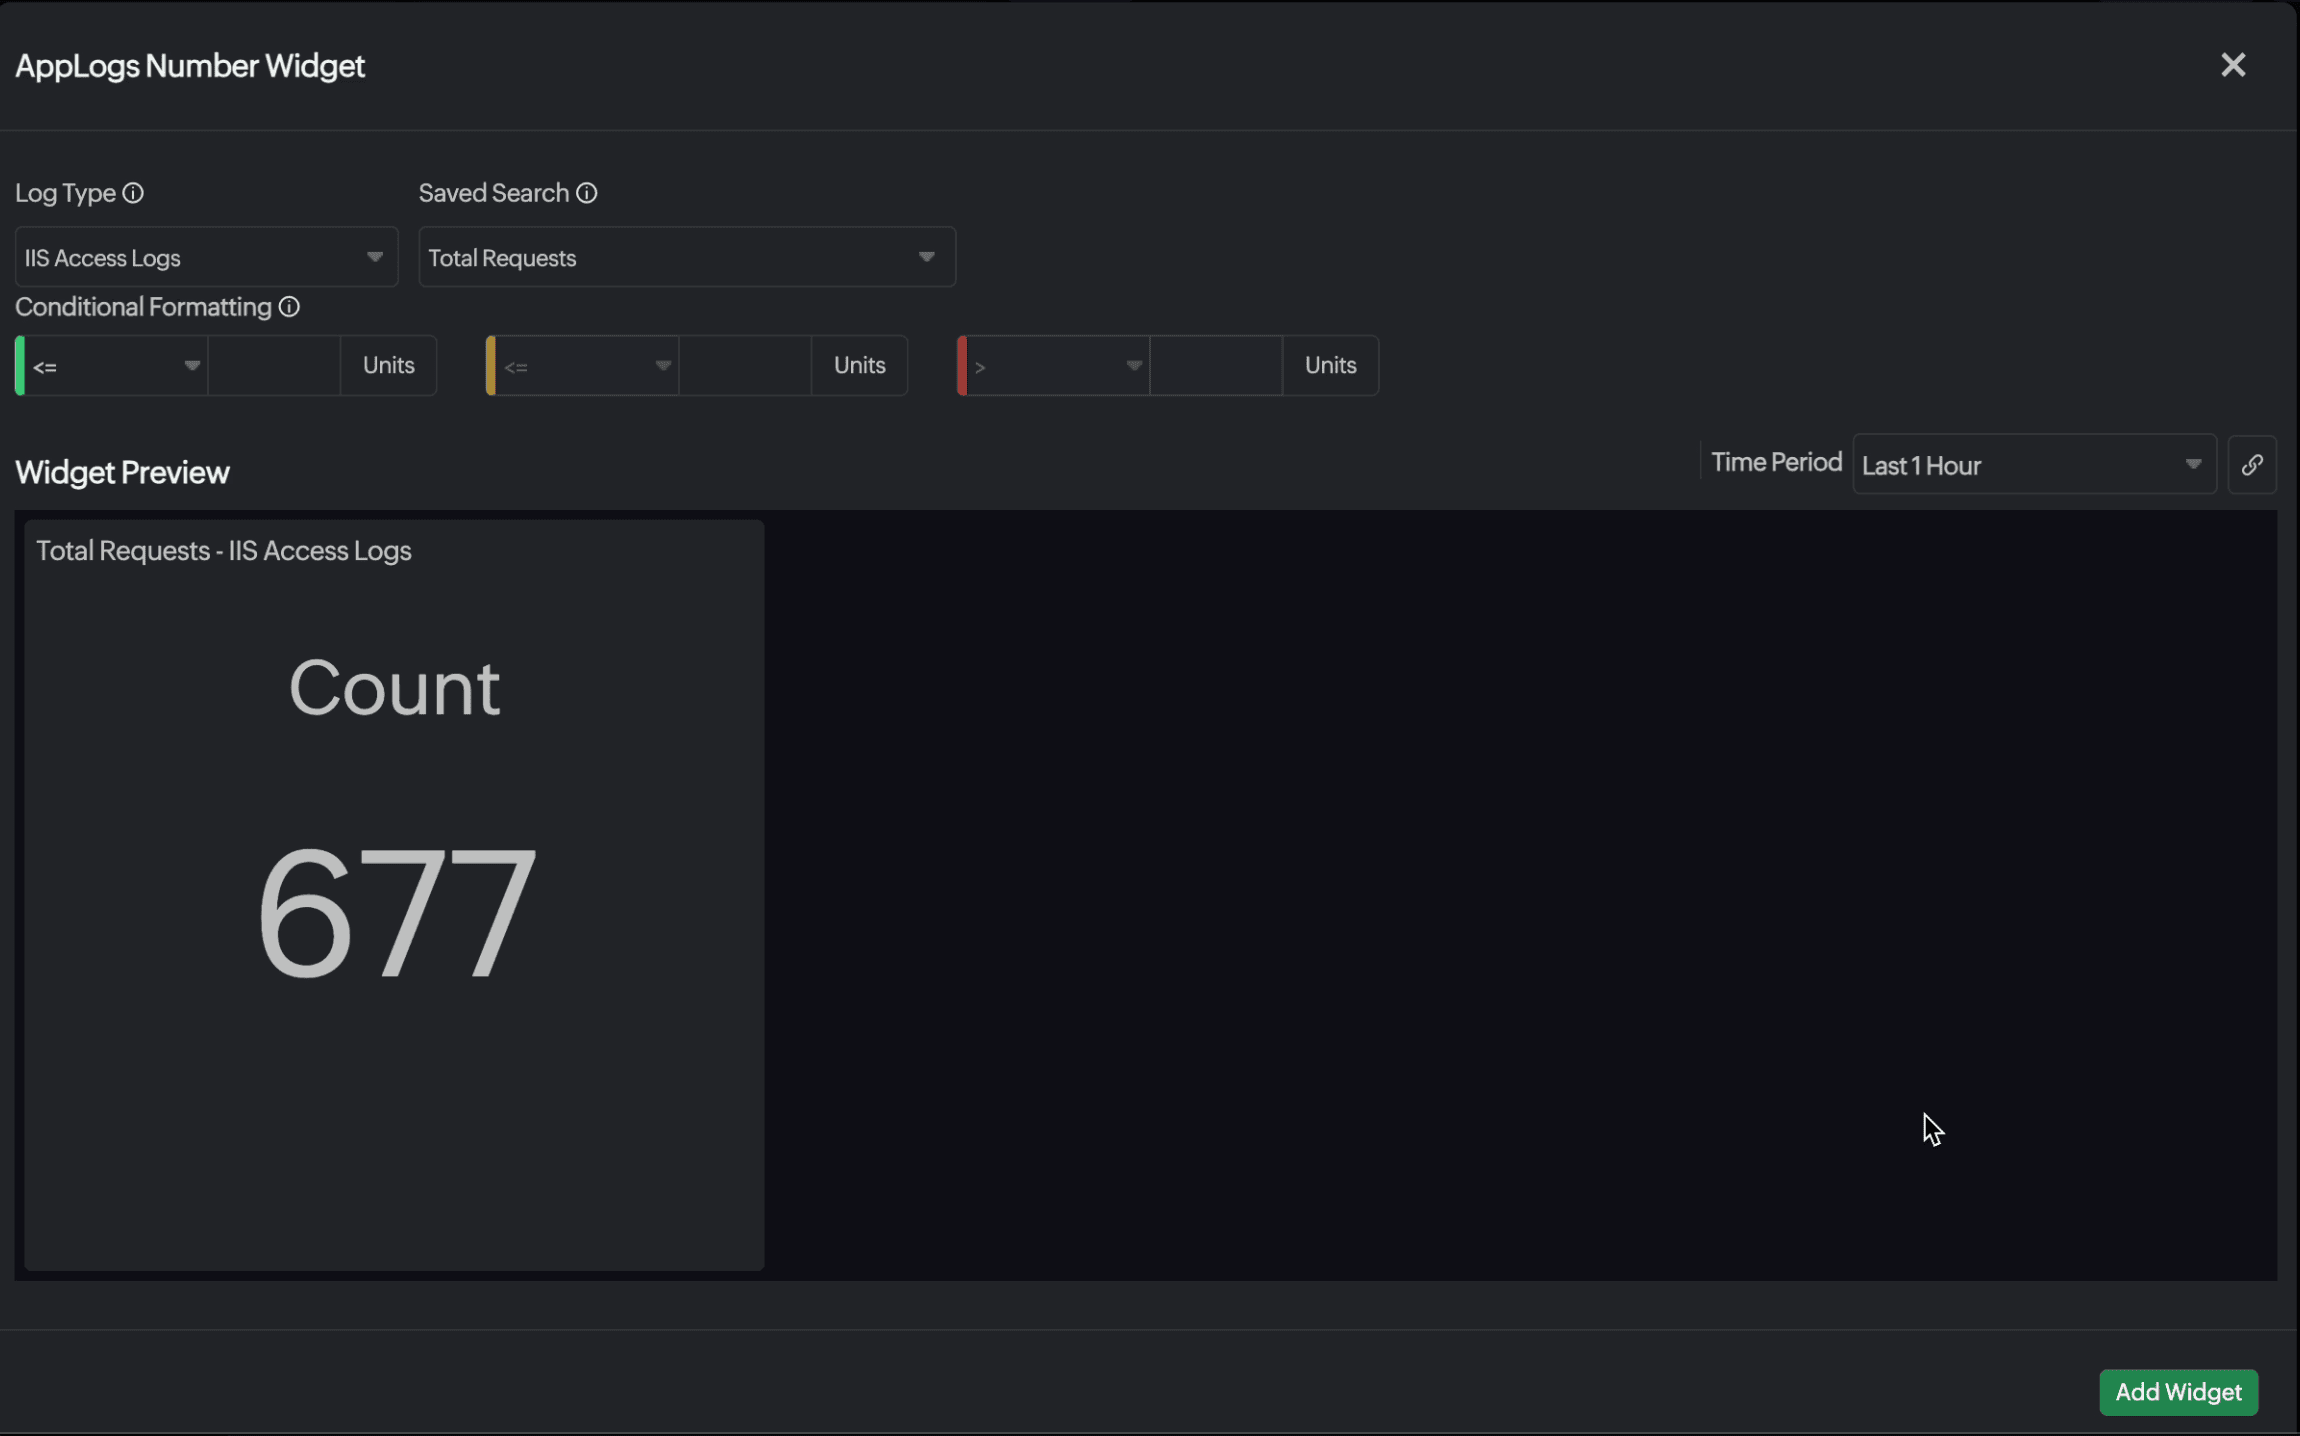
Task: Open the IIS Access Logs dropdown
Action: 206,258
